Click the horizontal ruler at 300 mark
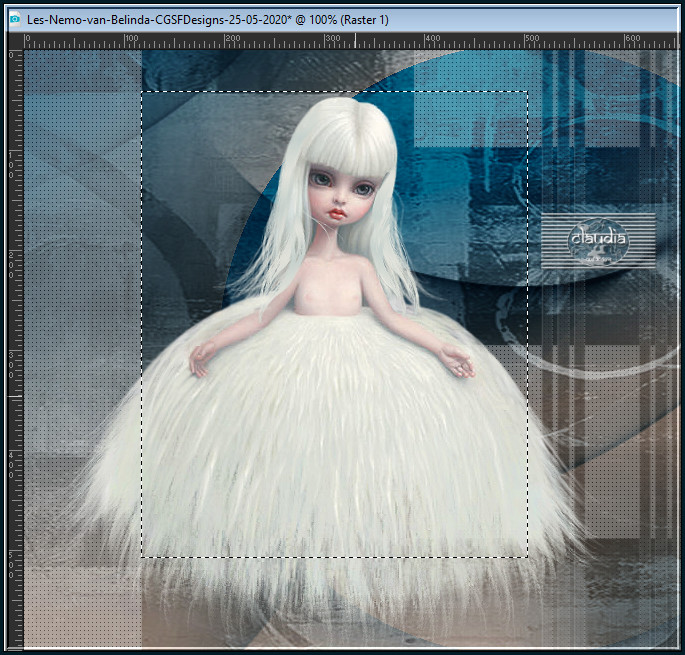Viewport: 685px width, 655px height. (332, 38)
